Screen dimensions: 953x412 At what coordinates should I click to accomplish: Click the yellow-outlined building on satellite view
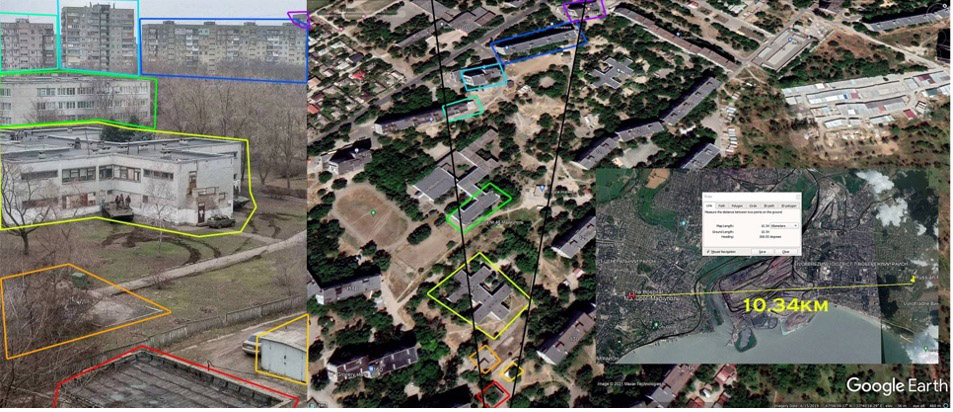(x=479, y=295)
